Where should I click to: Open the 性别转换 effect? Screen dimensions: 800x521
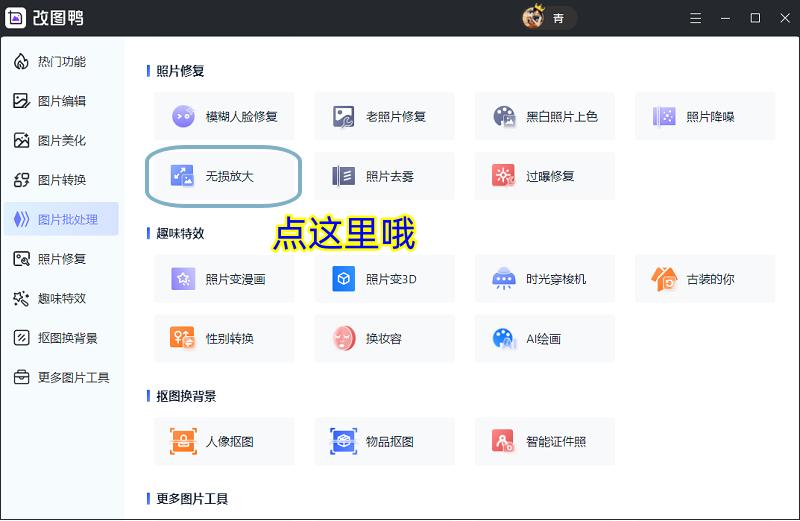point(224,338)
